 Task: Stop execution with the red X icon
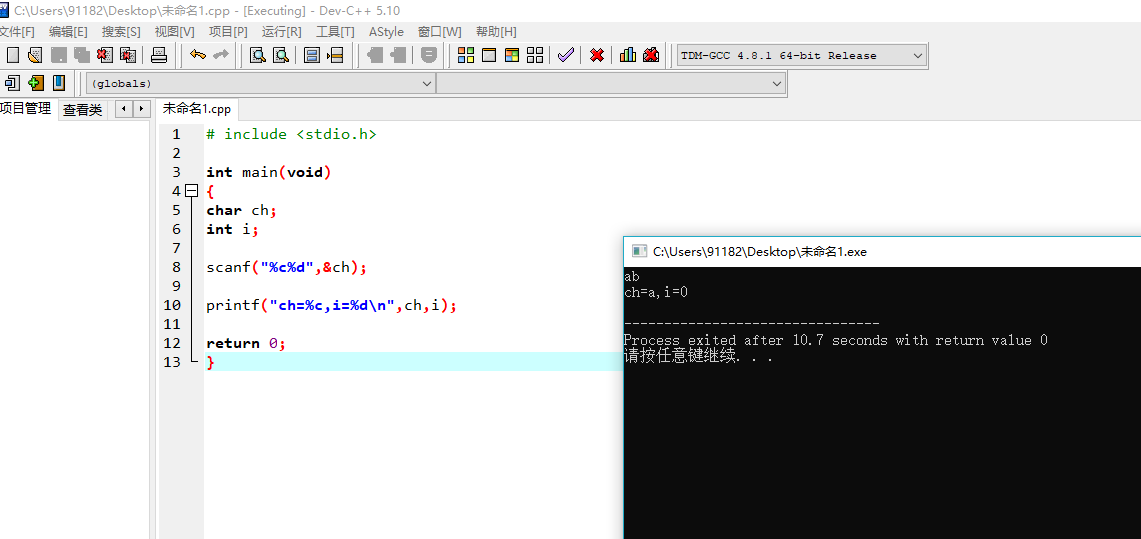pos(597,55)
